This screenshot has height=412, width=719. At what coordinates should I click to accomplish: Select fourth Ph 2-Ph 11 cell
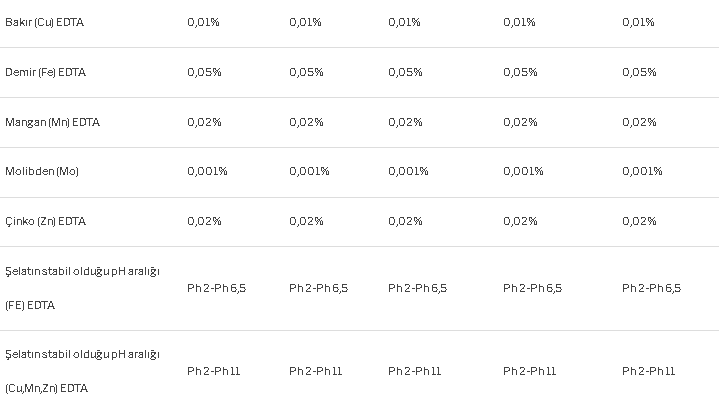[530, 372]
